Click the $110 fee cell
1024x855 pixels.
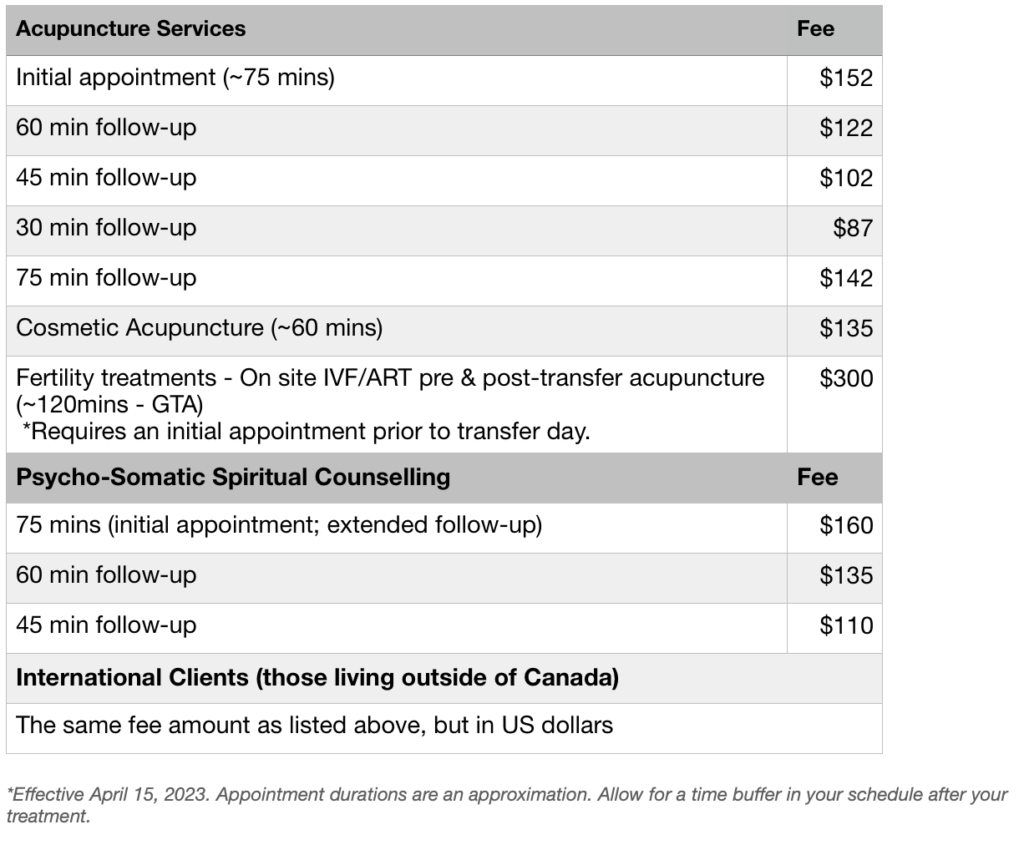846,627
